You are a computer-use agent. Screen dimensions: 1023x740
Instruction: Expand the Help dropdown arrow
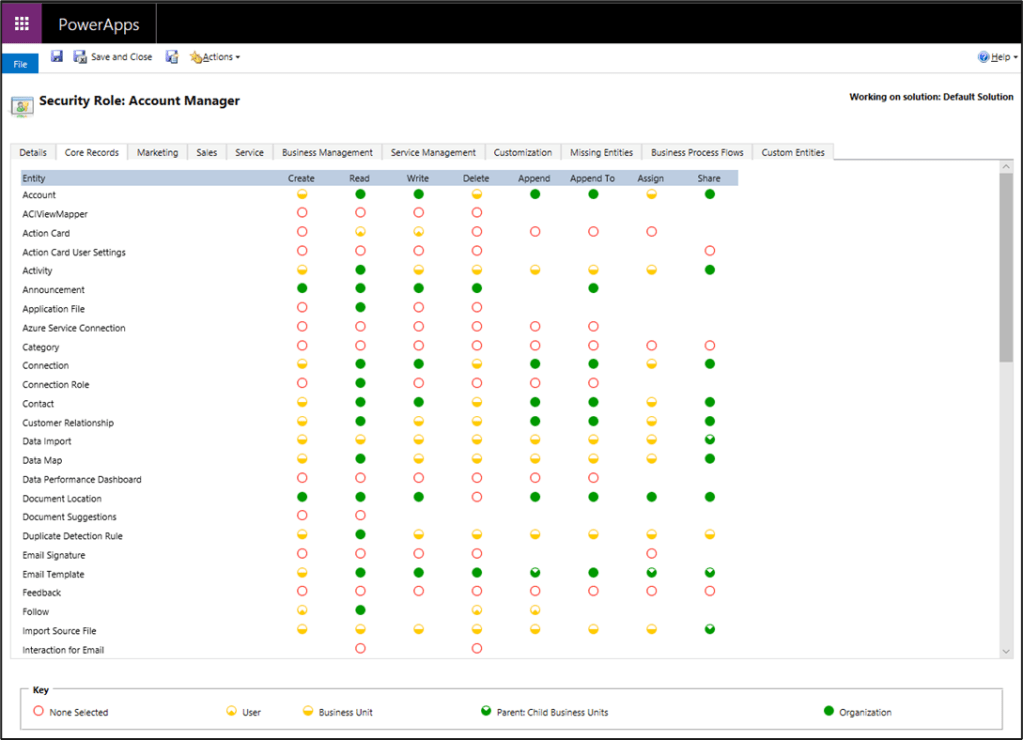(x=1013, y=57)
